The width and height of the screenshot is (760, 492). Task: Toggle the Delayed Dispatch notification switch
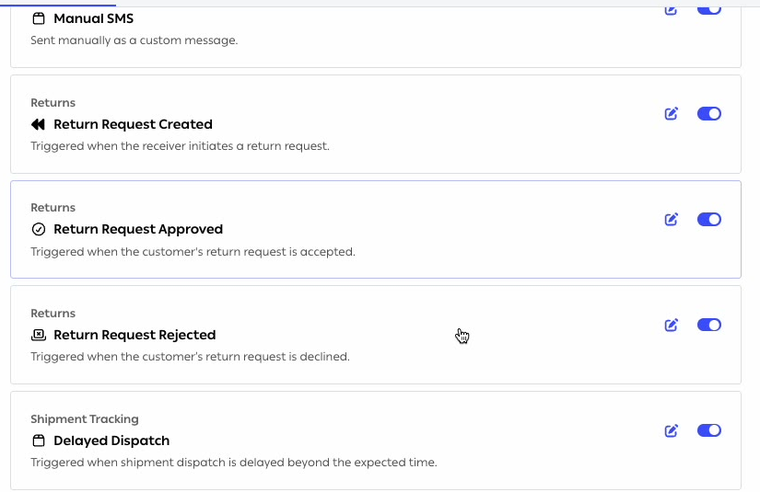tap(709, 430)
